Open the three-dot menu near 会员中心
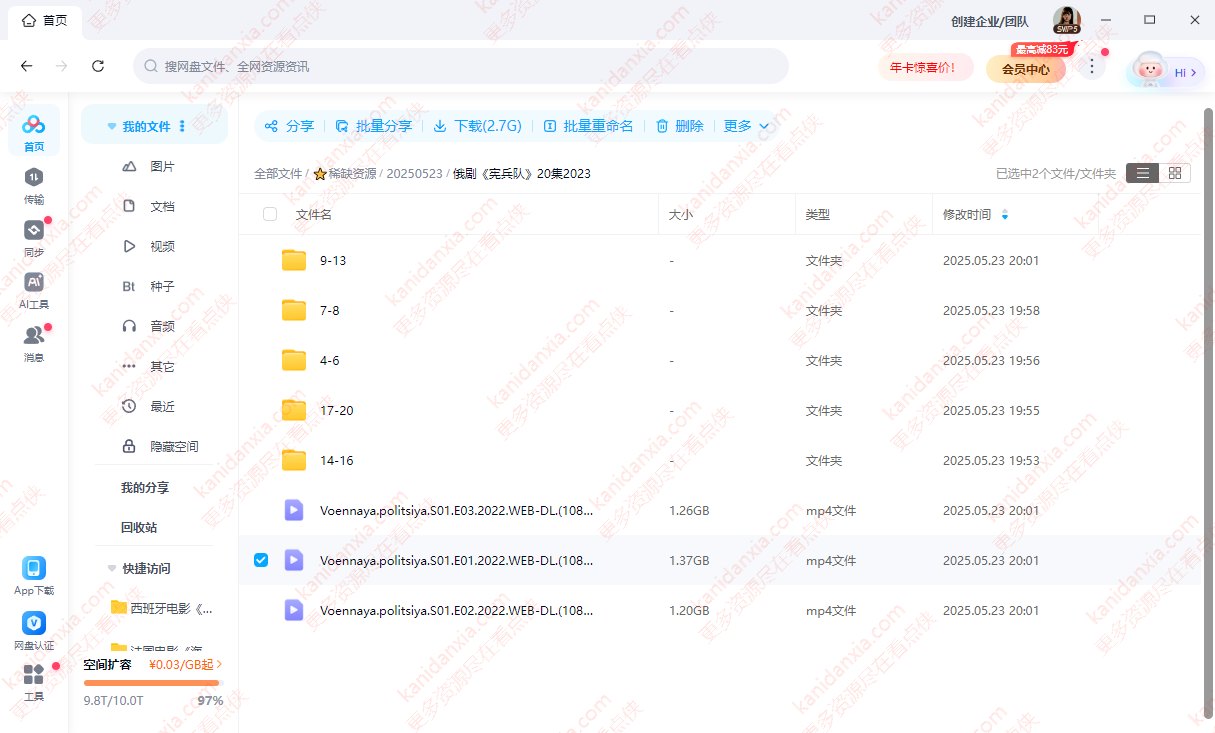 click(1092, 66)
